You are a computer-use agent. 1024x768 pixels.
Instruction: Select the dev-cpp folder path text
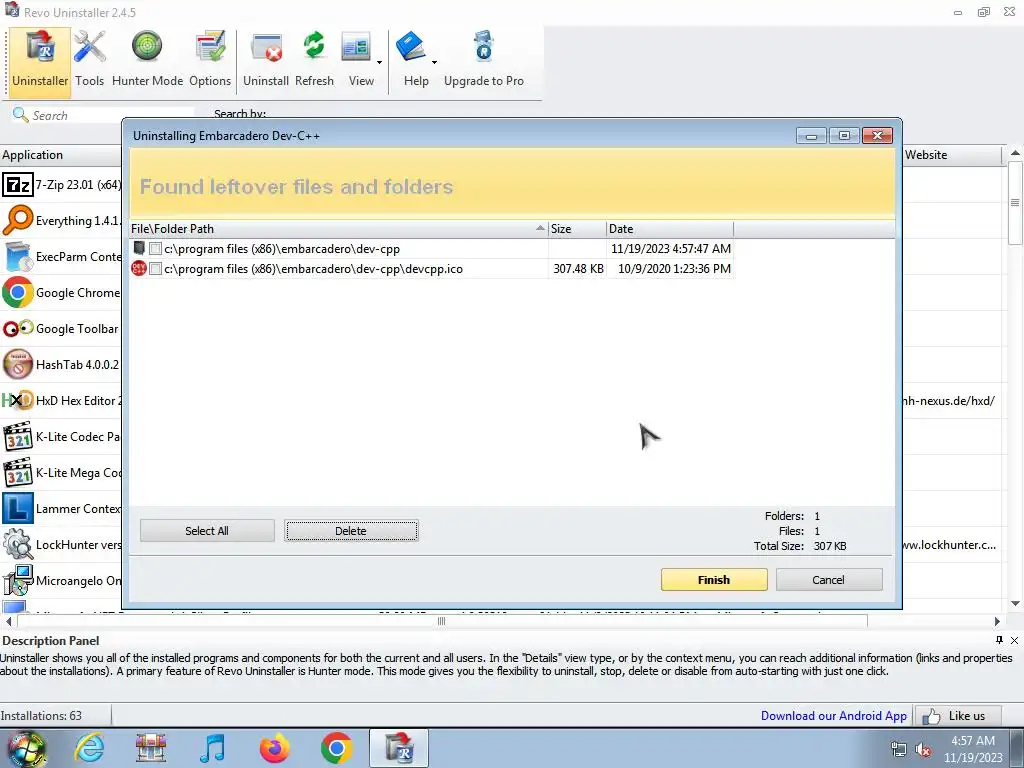(281, 249)
